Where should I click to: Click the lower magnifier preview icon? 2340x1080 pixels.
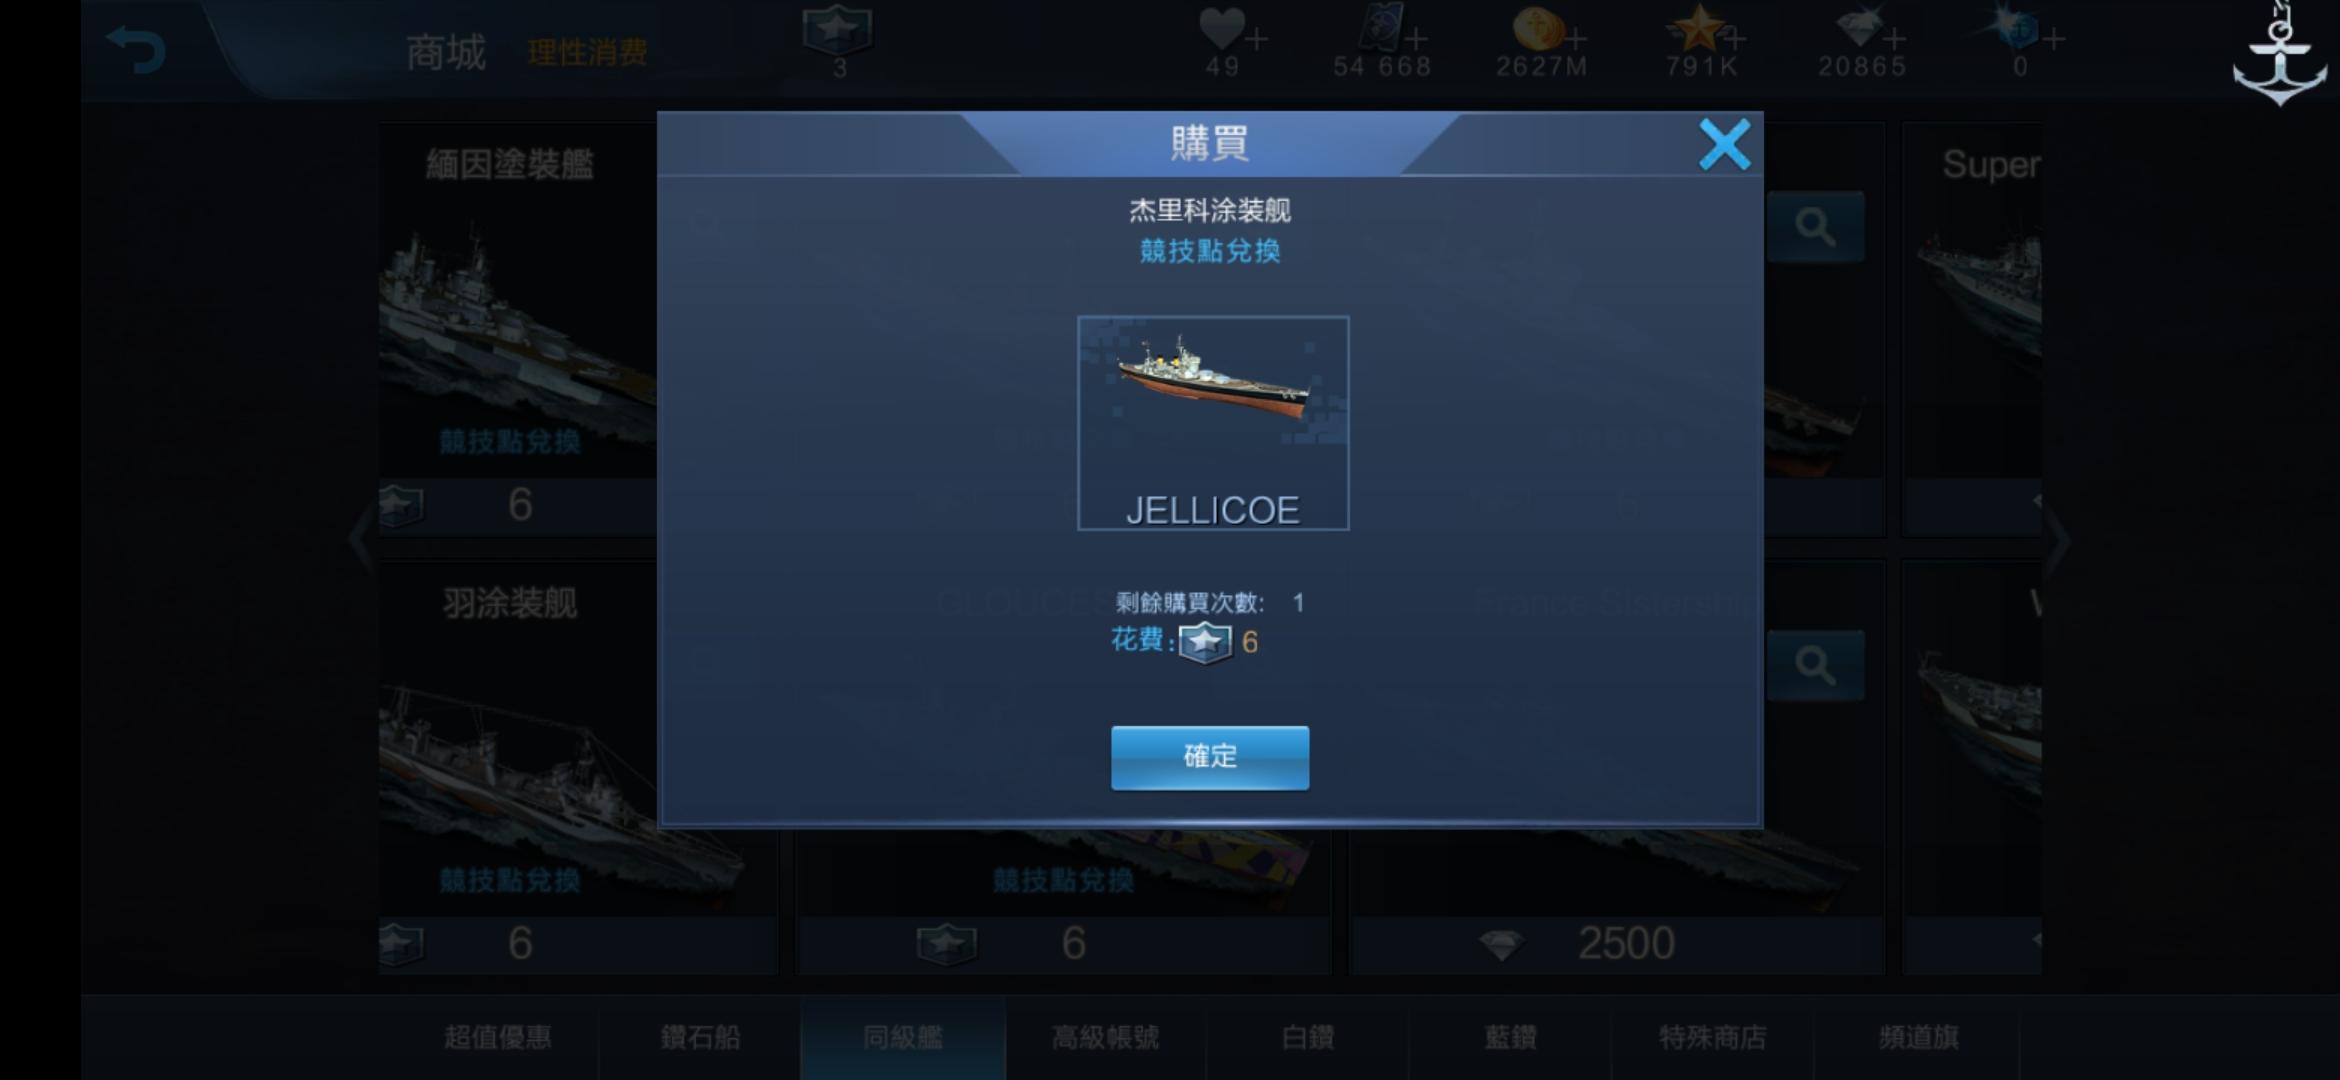[1815, 666]
